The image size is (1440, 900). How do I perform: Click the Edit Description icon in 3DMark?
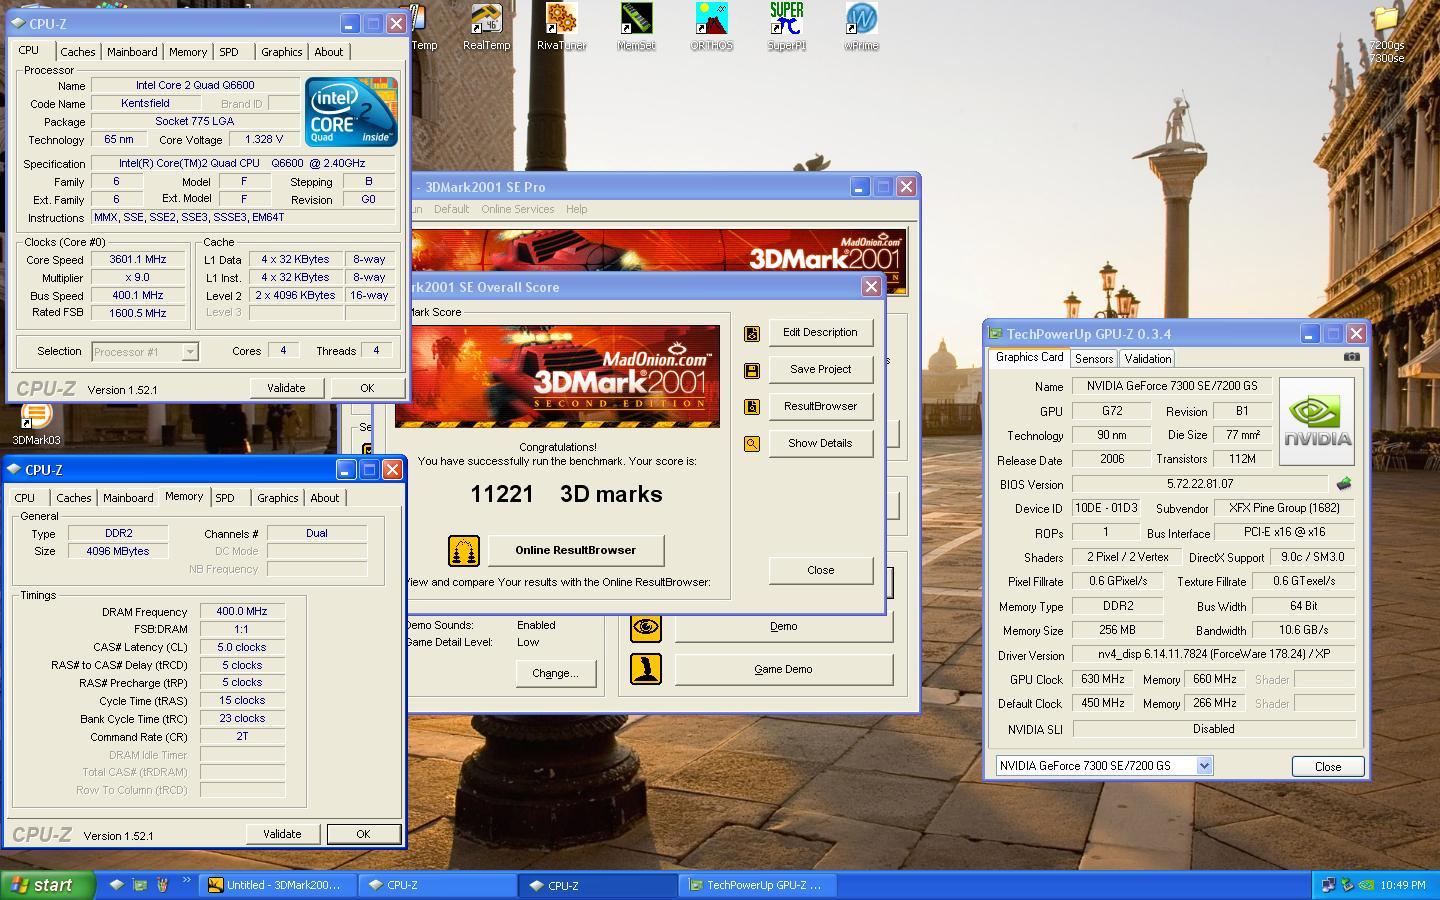752,333
